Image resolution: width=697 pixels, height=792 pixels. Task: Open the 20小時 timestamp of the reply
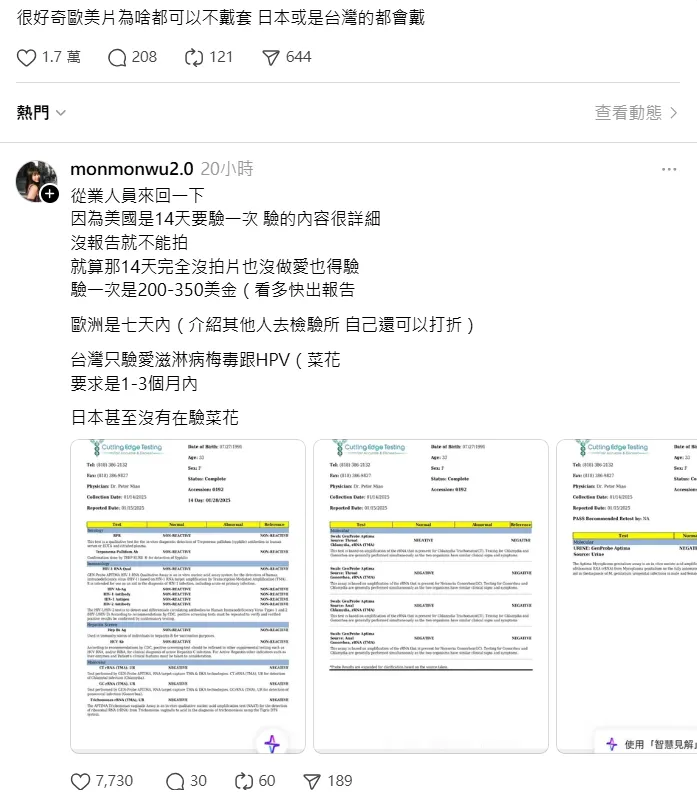click(227, 169)
